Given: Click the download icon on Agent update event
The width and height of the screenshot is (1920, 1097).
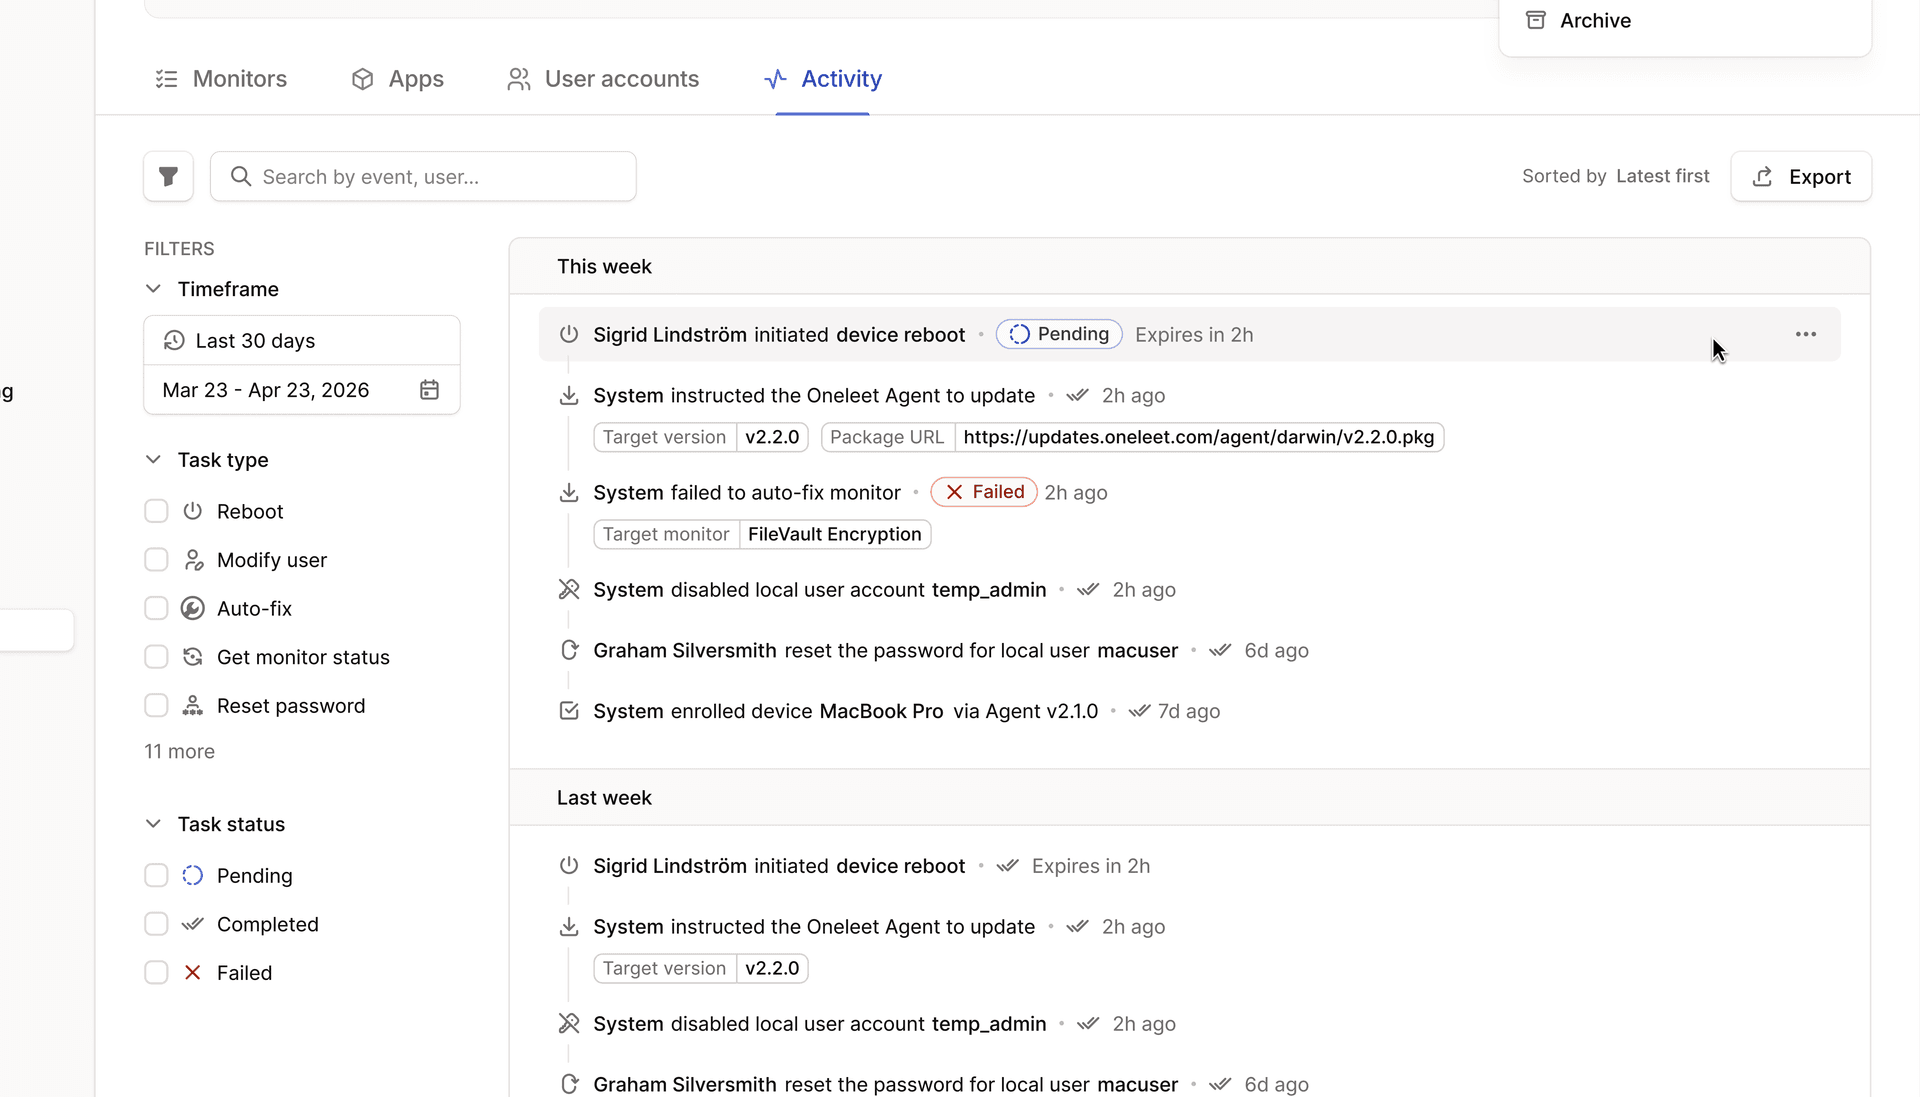Looking at the screenshot, I should click(x=568, y=395).
